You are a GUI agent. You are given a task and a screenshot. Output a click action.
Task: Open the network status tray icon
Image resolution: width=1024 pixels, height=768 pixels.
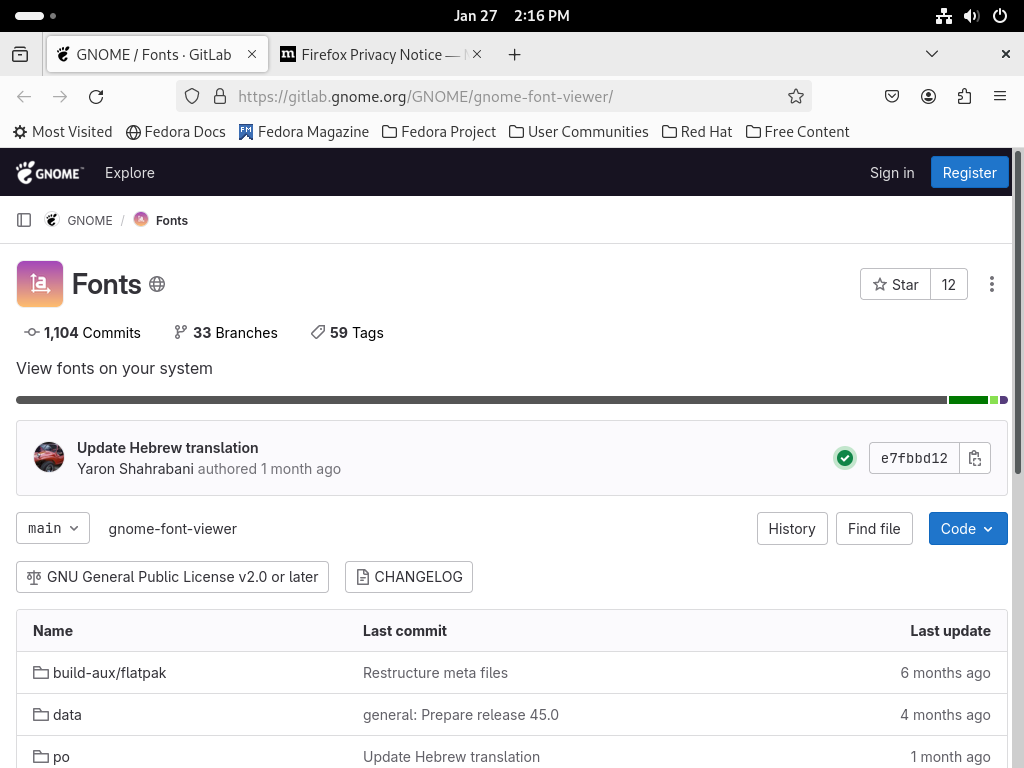pos(944,16)
